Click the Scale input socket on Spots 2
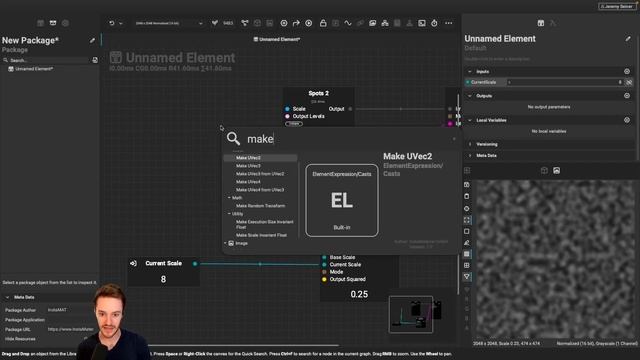 [287, 109]
